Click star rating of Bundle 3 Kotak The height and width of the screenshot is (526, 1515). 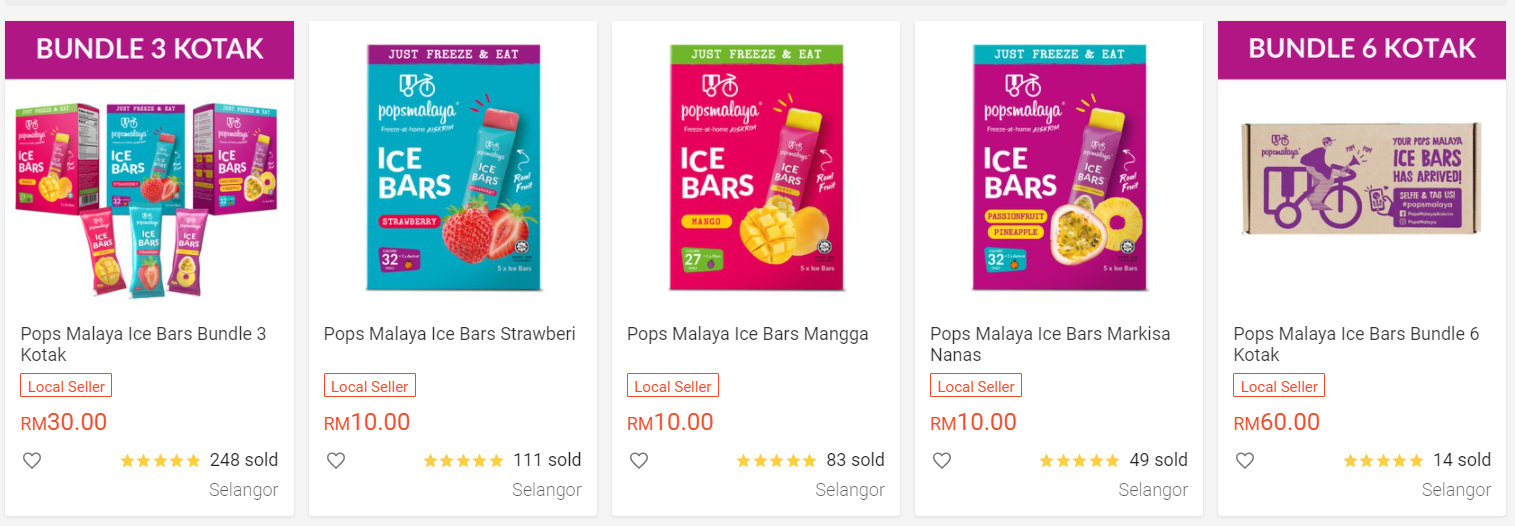[x=160, y=461]
